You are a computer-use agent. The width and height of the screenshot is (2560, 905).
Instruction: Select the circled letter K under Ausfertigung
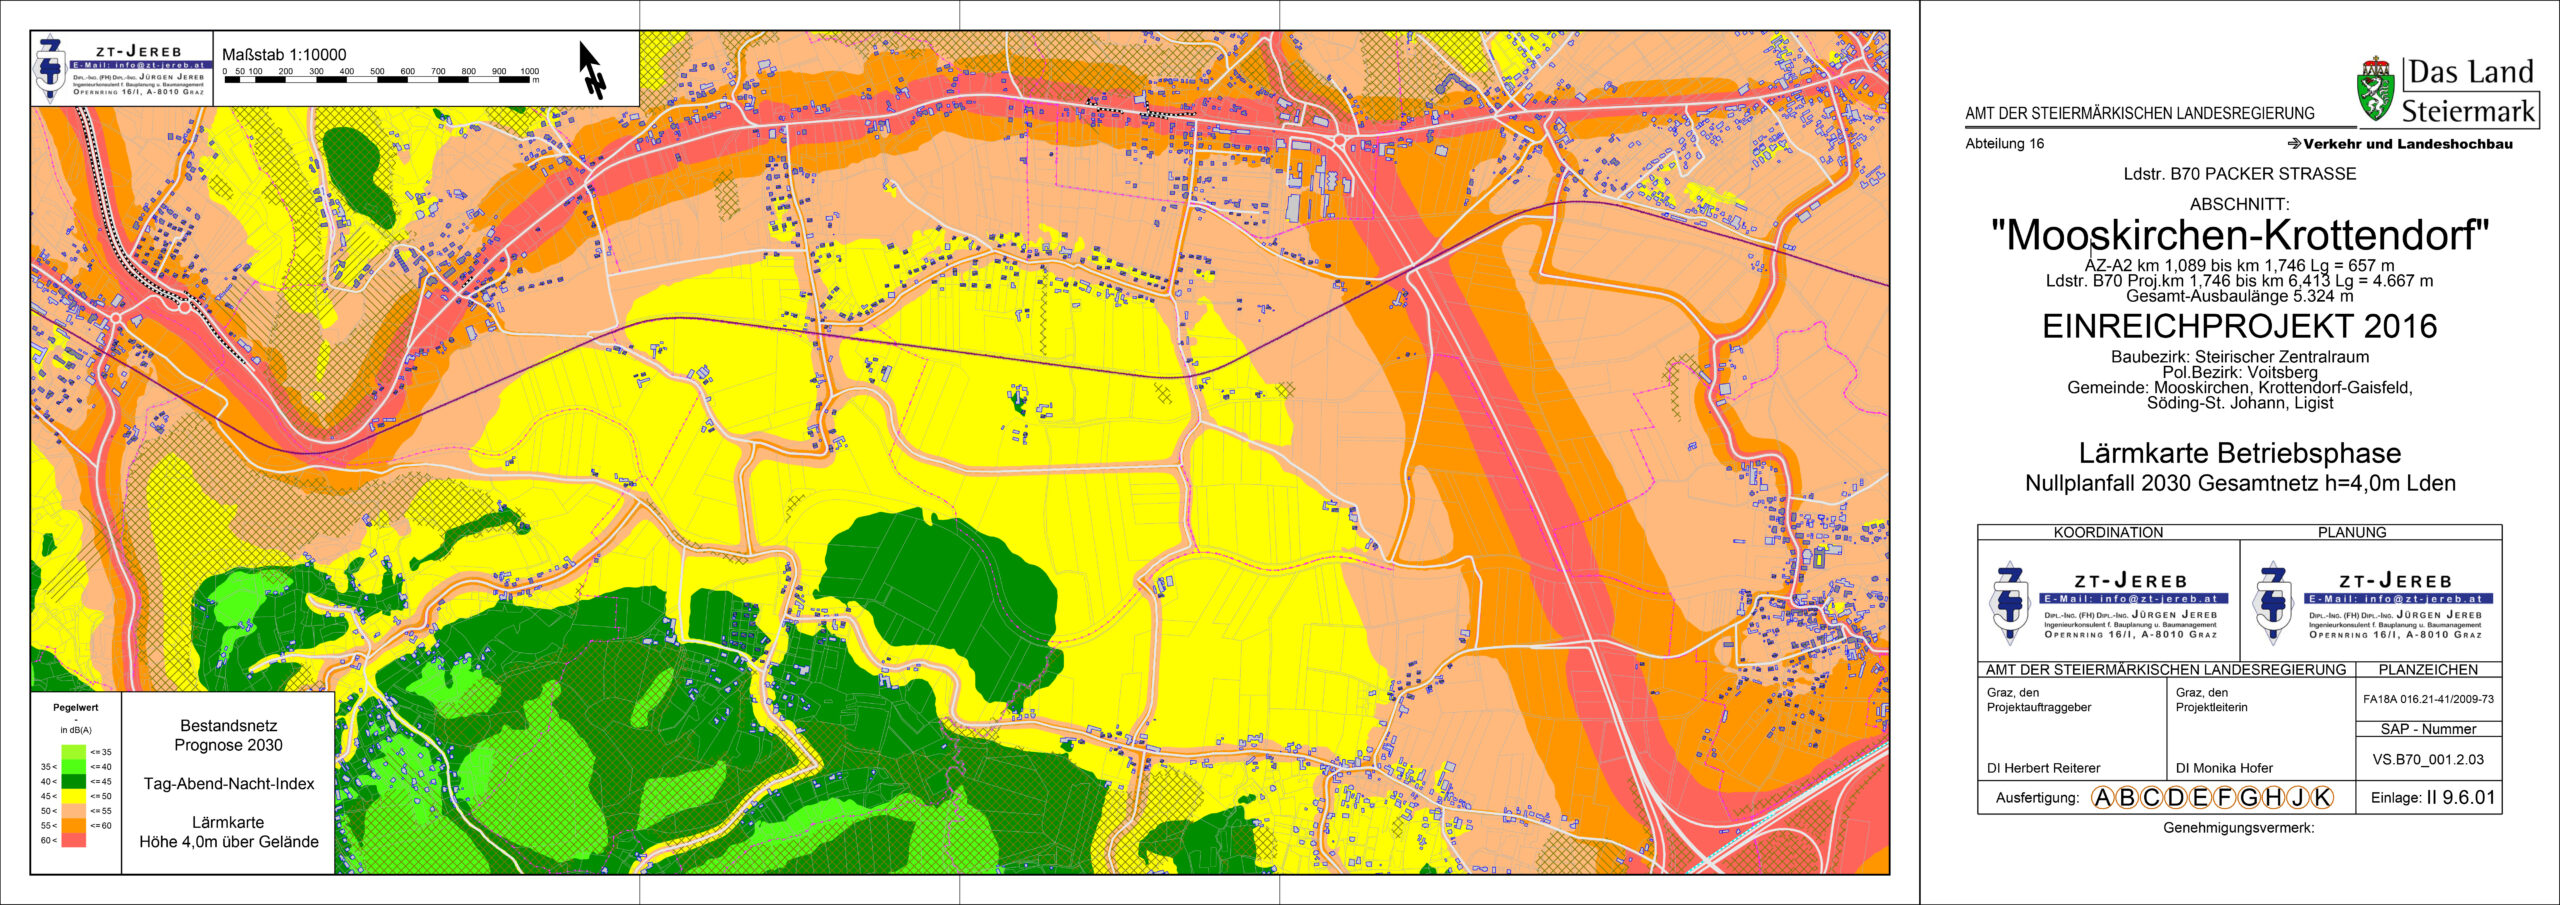(x=2321, y=797)
